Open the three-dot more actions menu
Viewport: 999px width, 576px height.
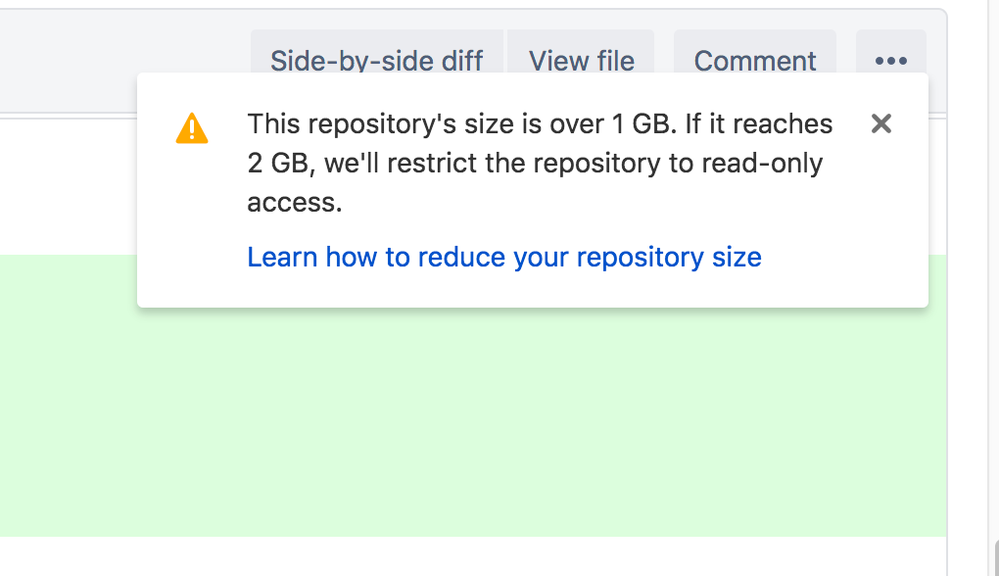click(891, 61)
